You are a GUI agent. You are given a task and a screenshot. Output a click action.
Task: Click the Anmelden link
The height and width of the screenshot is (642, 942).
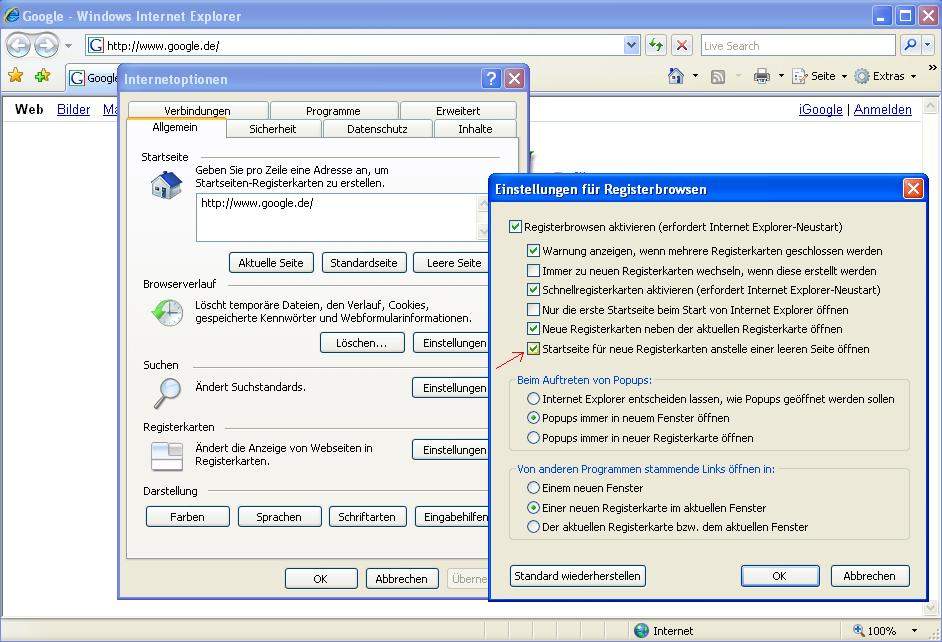tap(883, 109)
